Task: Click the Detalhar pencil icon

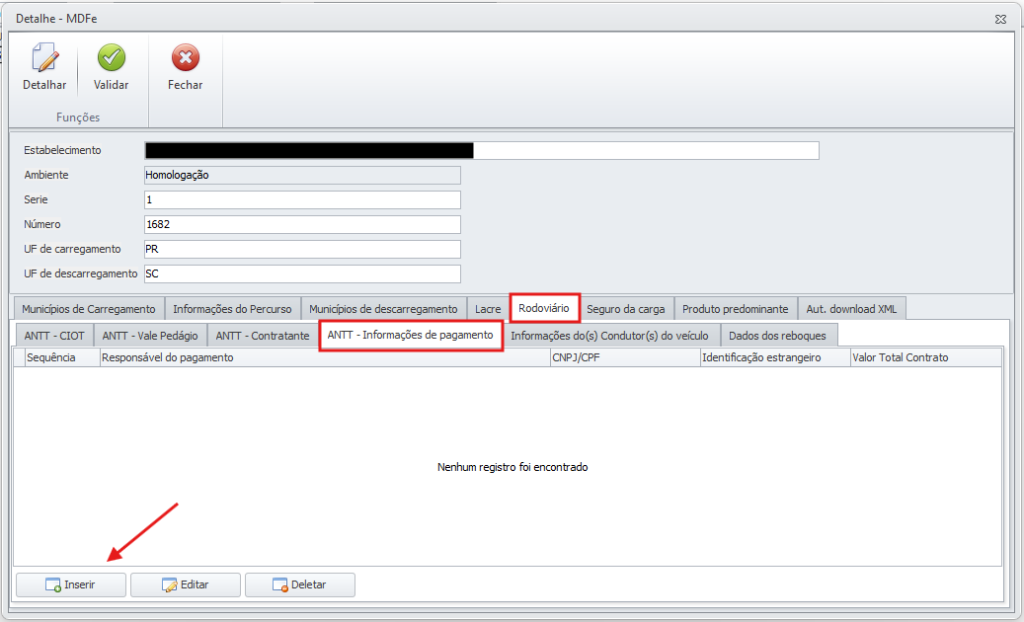Action: coord(44,58)
